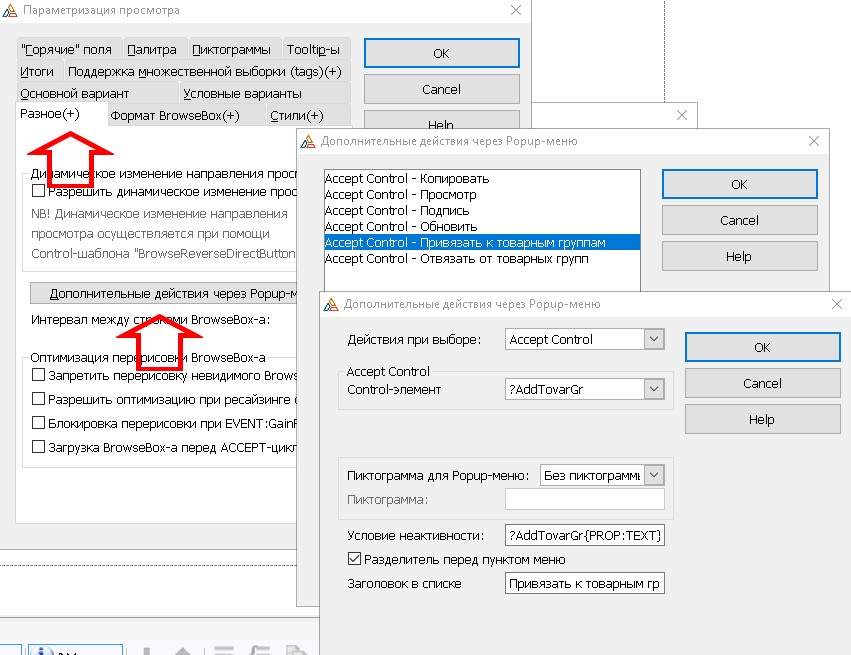The width and height of the screenshot is (851, 655).
Task: Enable Разрешить динамическое изменение checkbox
Action: (x=39, y=191)
